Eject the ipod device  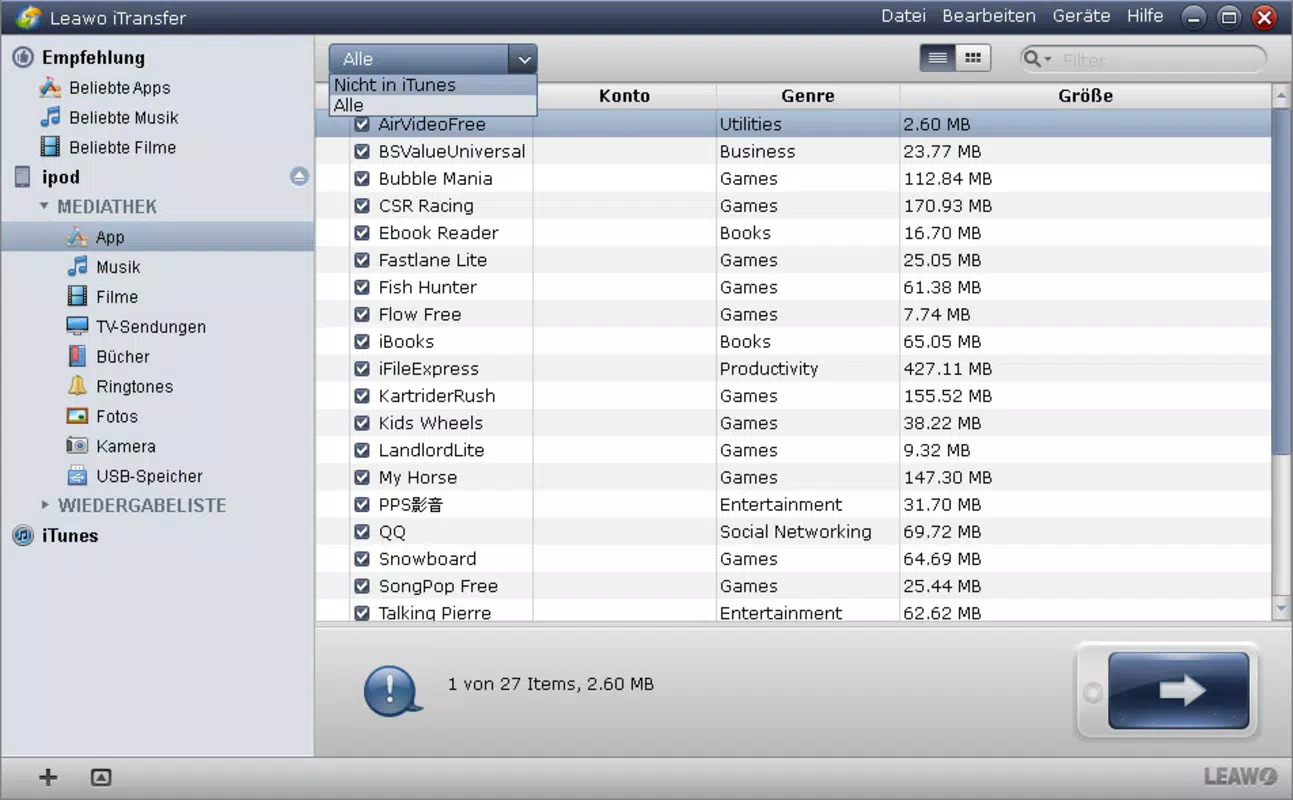(299, 177)
